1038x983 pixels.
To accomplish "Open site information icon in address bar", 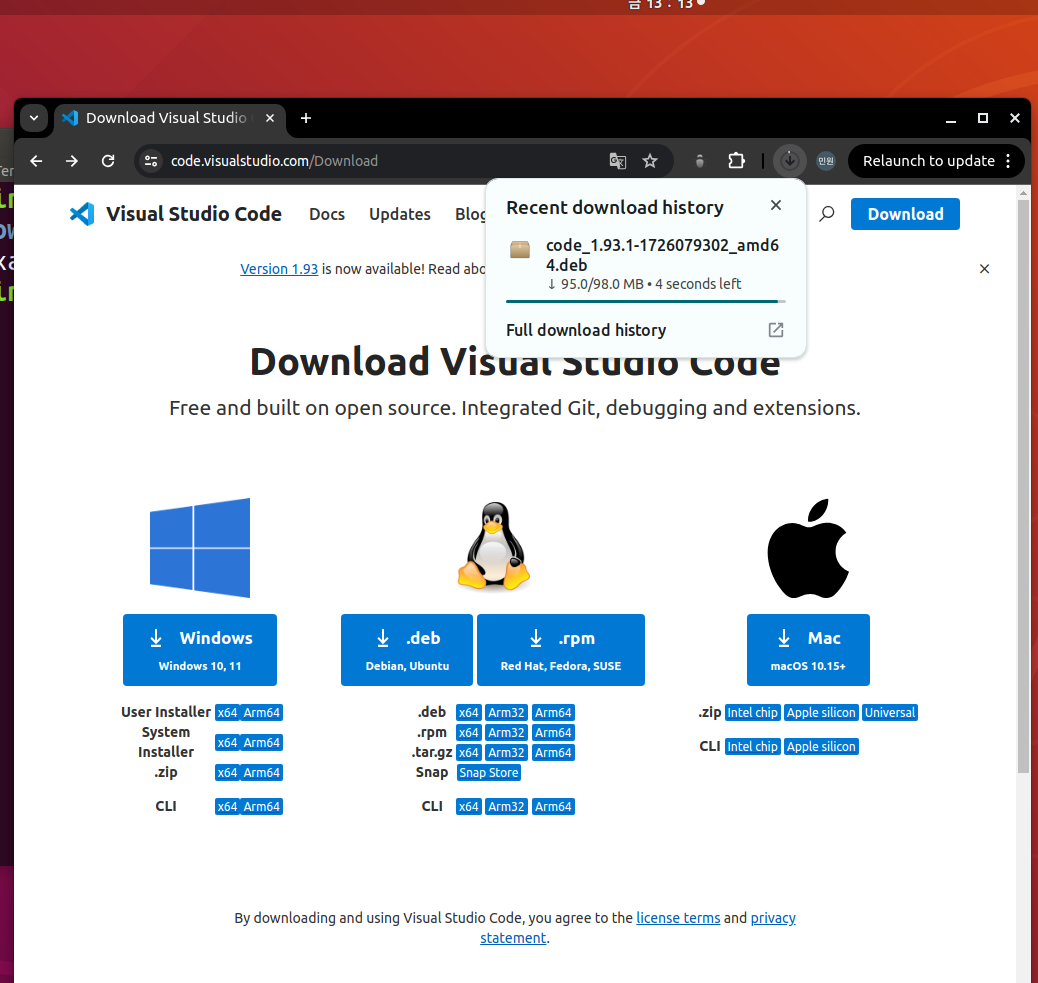I will tap(151, 161).
